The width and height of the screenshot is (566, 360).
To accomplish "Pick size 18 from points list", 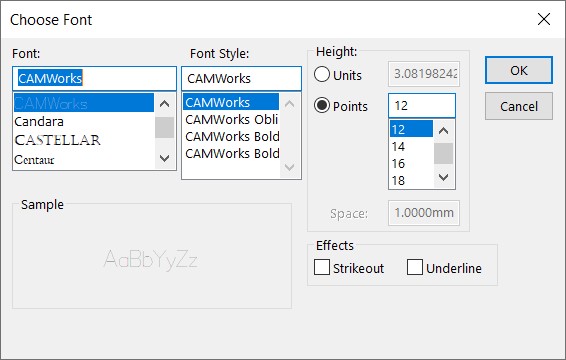I will point(411,180).
